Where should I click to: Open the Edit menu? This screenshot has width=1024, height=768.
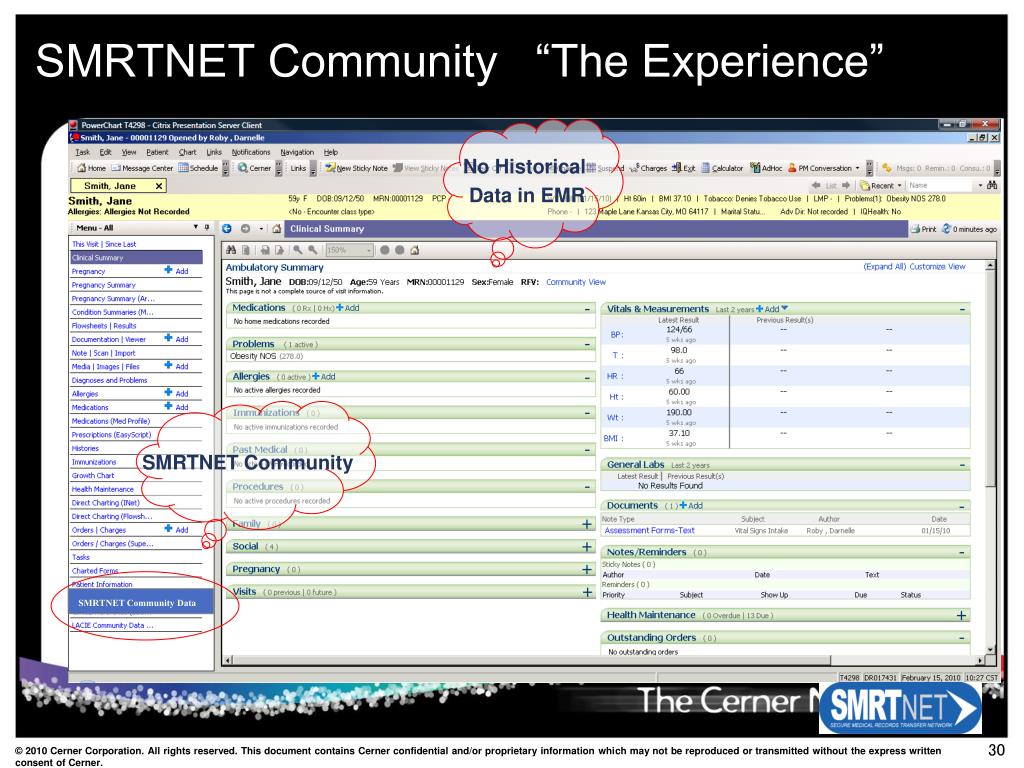pyautogui.click(x=105, y=152)
